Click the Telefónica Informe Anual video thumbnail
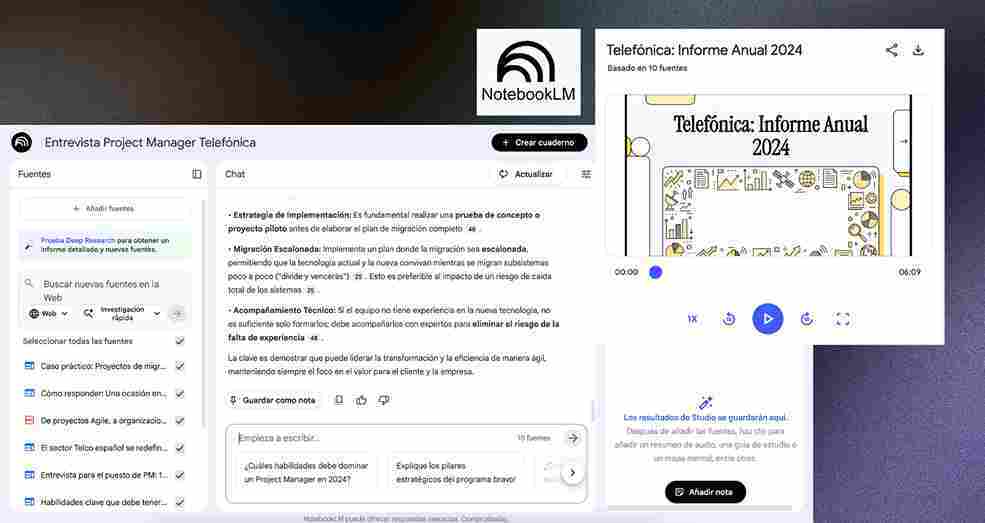The height and width of the screenshot is (523, 985). [x=769, y=175]
